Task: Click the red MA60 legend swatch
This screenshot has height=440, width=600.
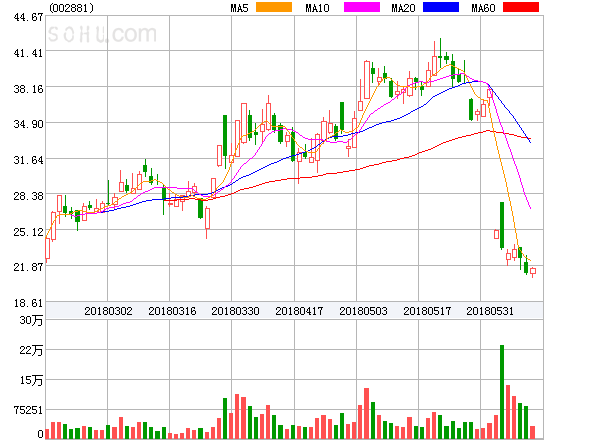Action: click(x=521, y=7)
